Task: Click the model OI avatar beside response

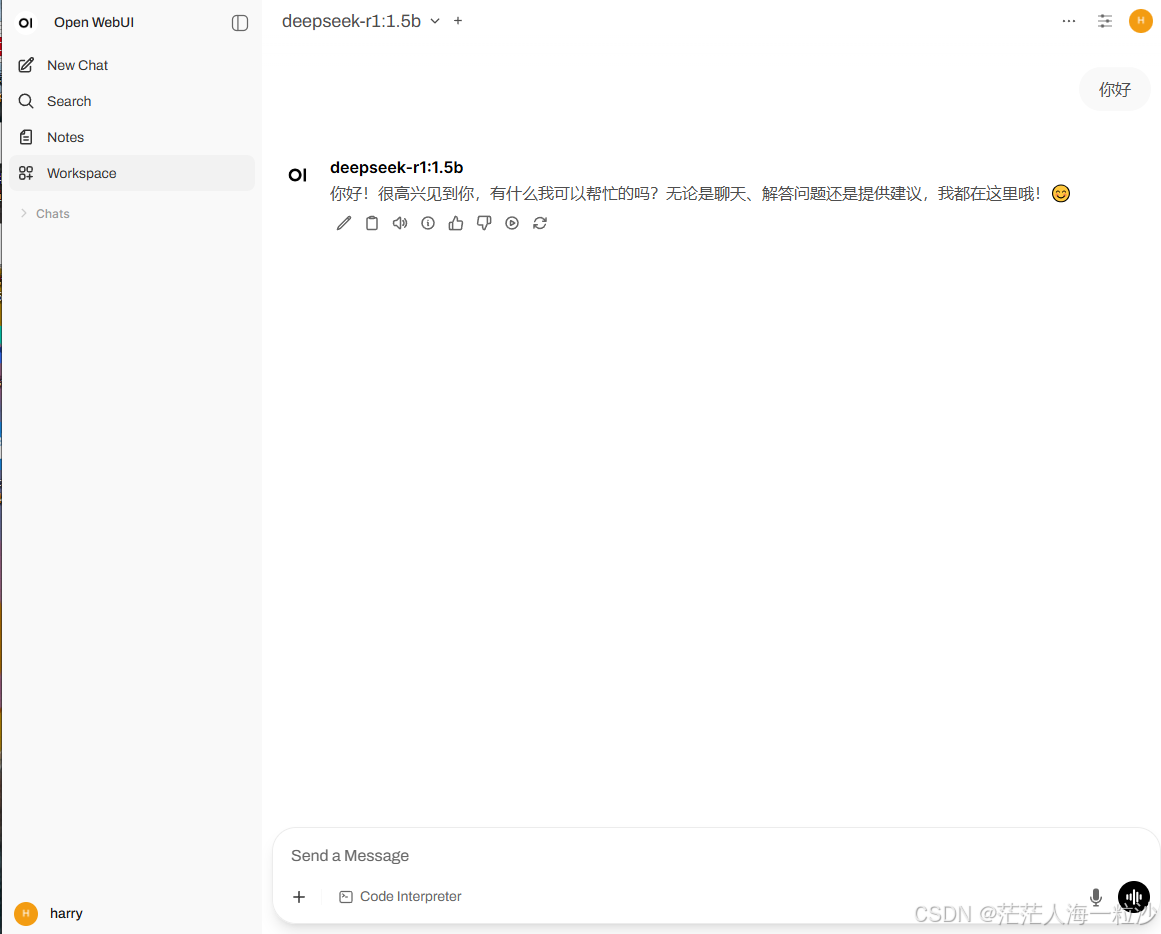Action: (298, 175)
